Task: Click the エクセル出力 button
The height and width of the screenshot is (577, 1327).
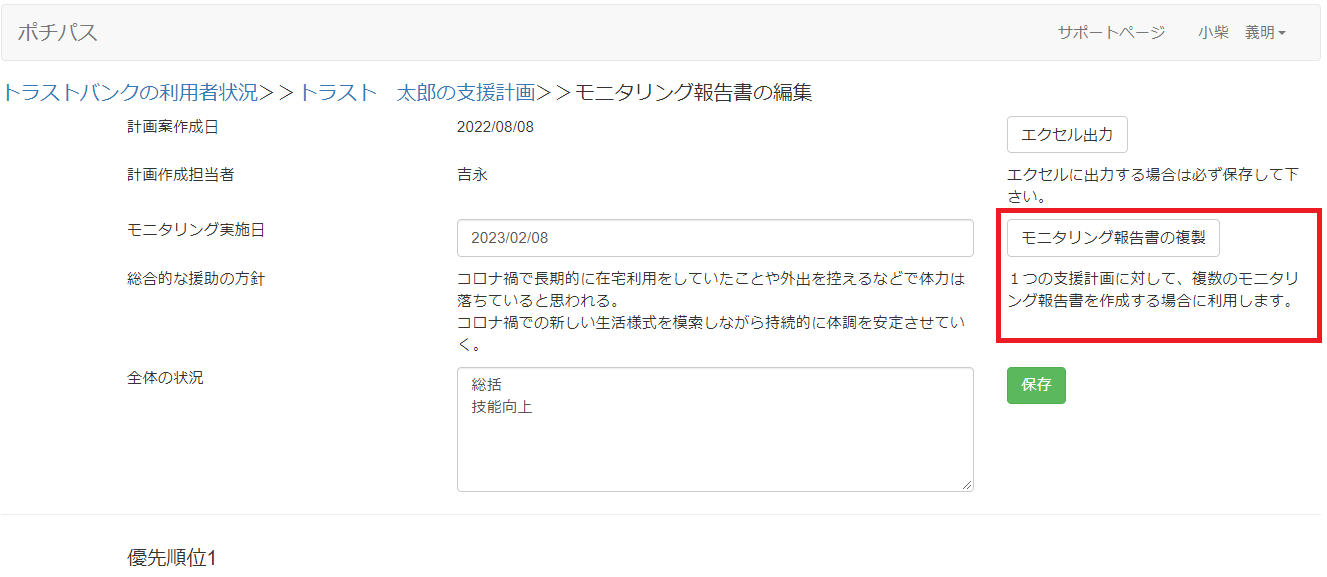Action: click(x=1067, y=135)
